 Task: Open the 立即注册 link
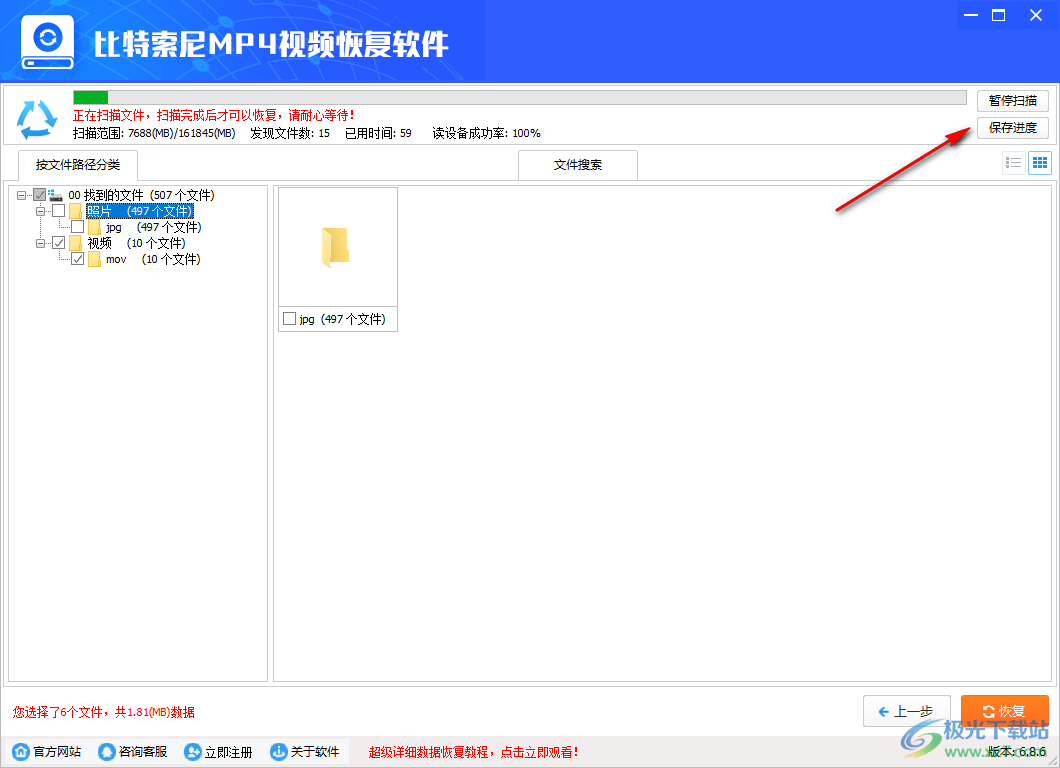tap(228, 752)
